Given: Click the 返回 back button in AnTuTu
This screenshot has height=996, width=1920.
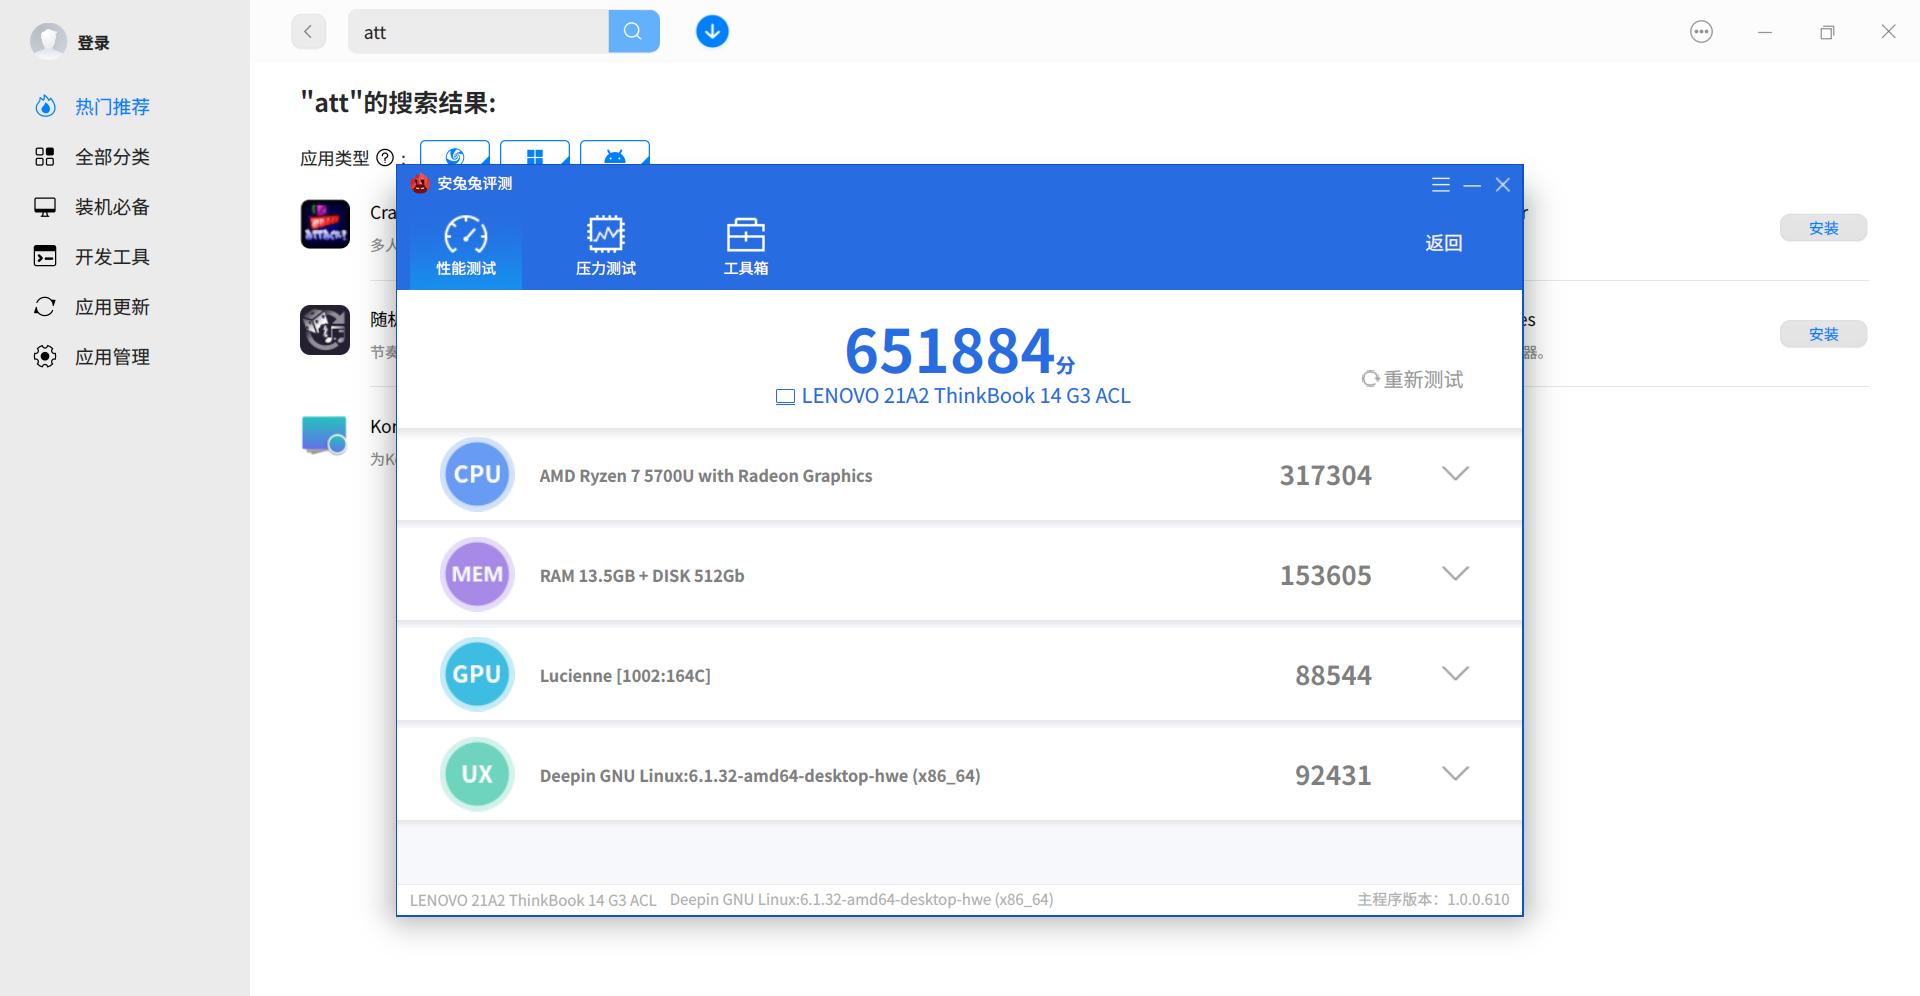Looking at the screenshot, I should point(1443,243).
